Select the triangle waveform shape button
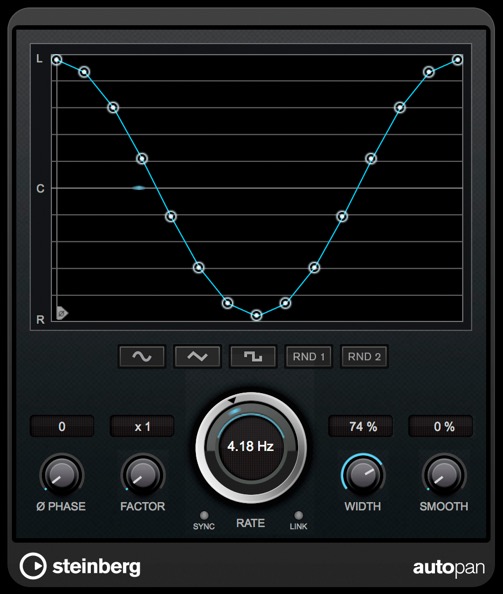 point(197,356)
